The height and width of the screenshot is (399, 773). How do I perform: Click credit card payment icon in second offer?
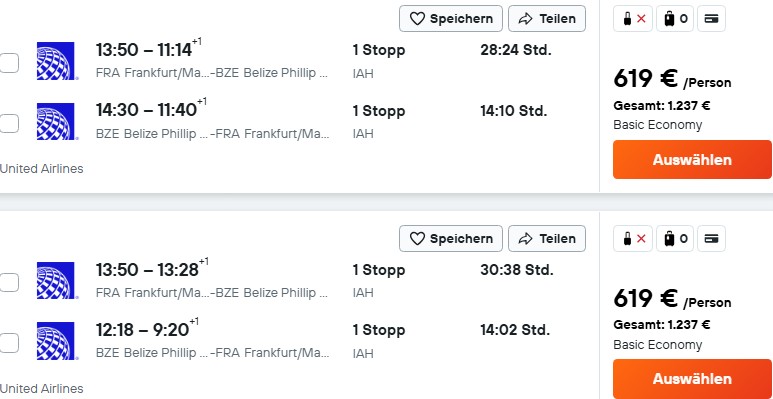[711, 239]
